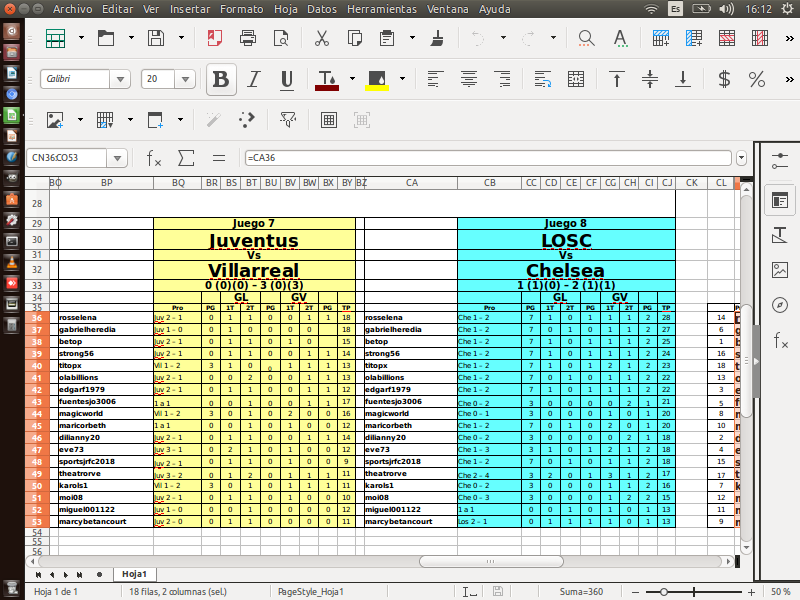Open the sidebar Gallery panel
This screenshot has width=800, height=600.
coord(780,270)
